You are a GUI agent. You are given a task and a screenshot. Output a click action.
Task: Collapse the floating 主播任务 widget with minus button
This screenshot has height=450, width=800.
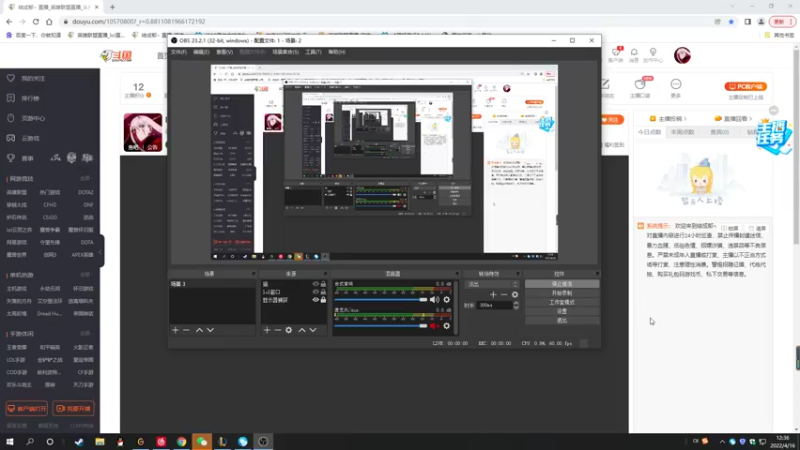coord(773,111)
